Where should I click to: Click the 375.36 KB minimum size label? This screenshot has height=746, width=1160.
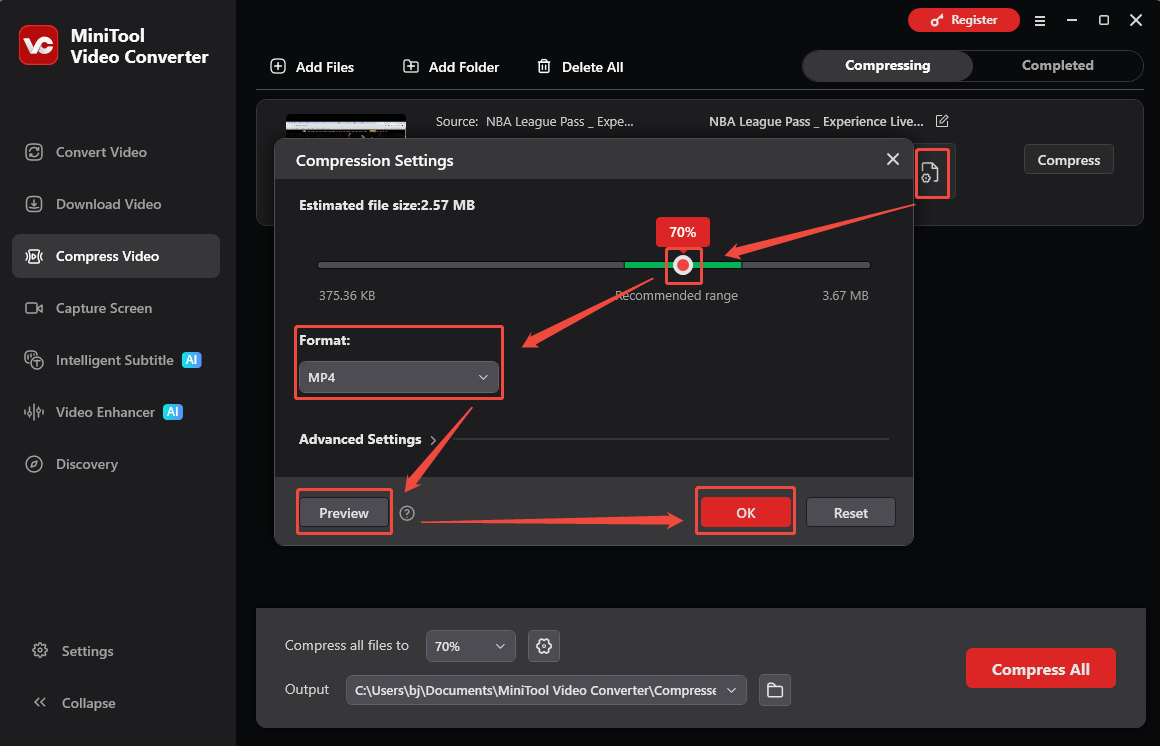pos(347,295)
